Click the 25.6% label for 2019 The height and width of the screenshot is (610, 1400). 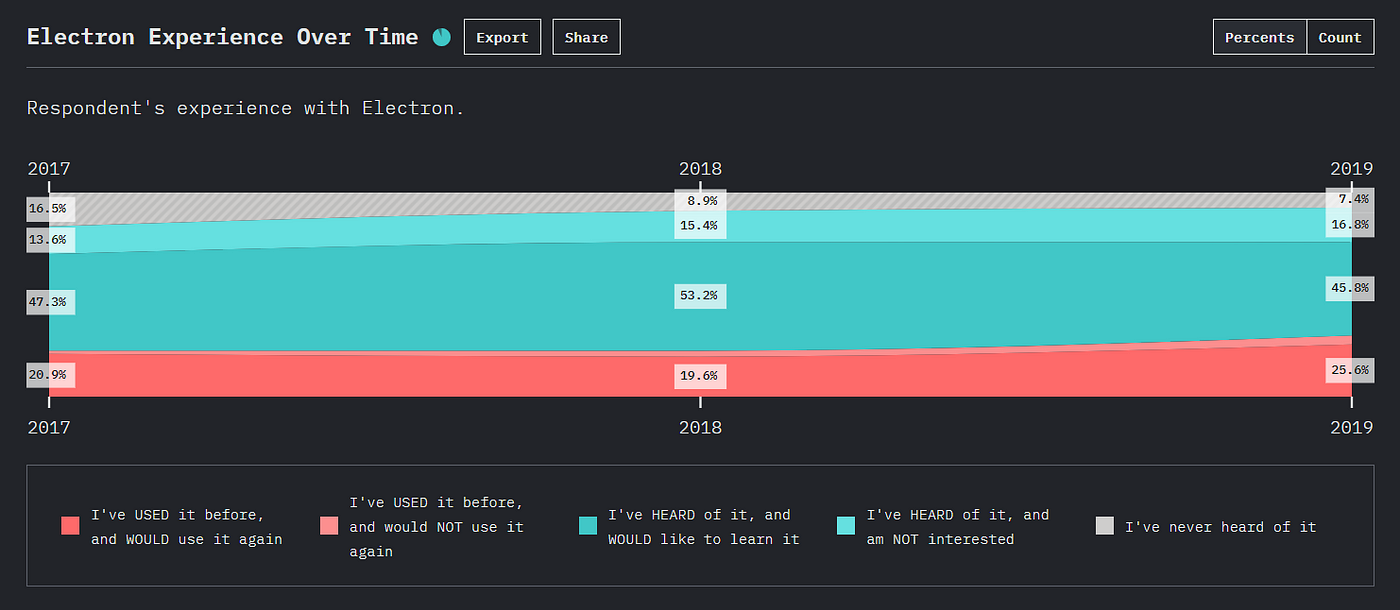[1352, 371]
